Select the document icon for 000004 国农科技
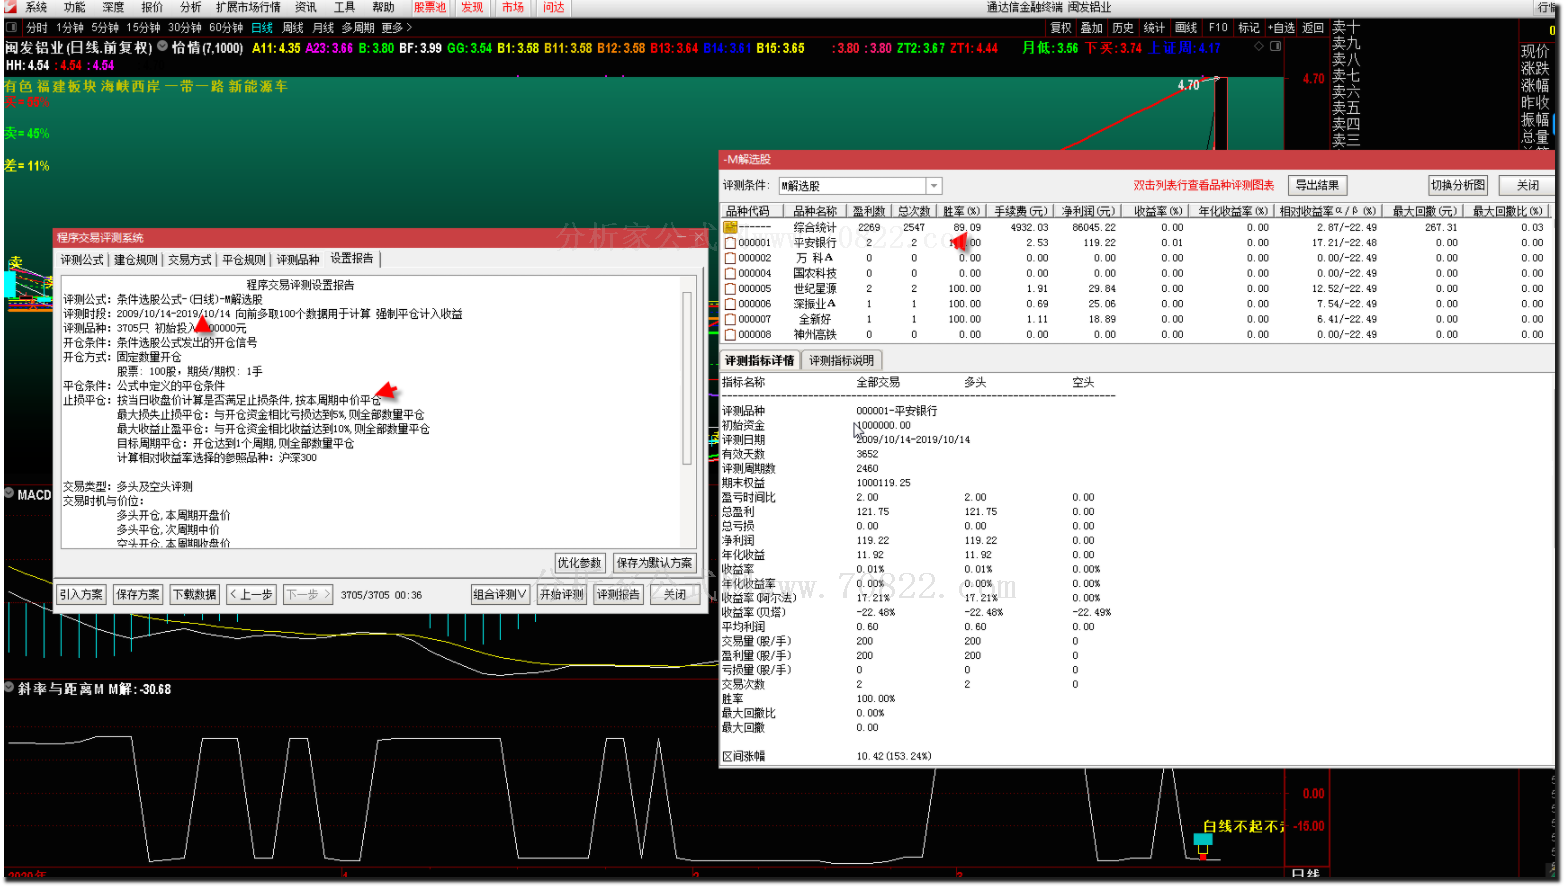 click(730, 273)
